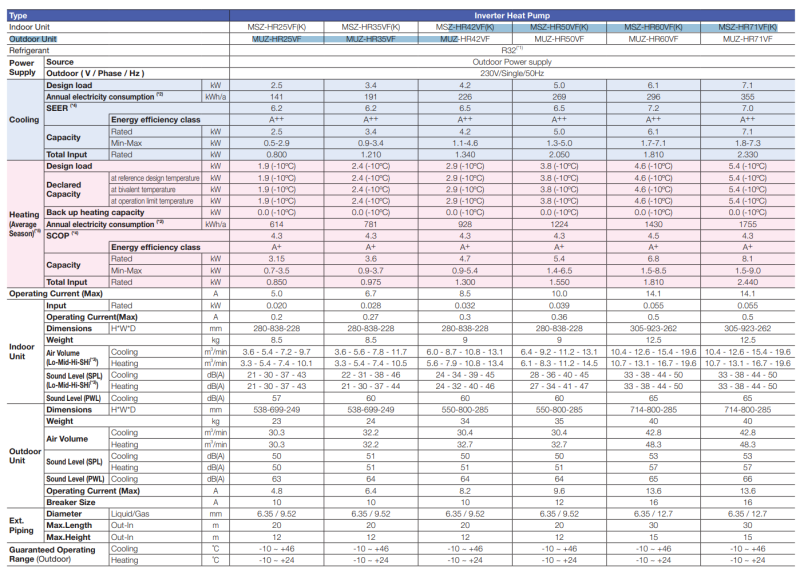Viewport: 800px width, 568px height.
Task: Select indoor sound level '22 - 31 - 38 - 46'
Action: [x=371, y=375]
